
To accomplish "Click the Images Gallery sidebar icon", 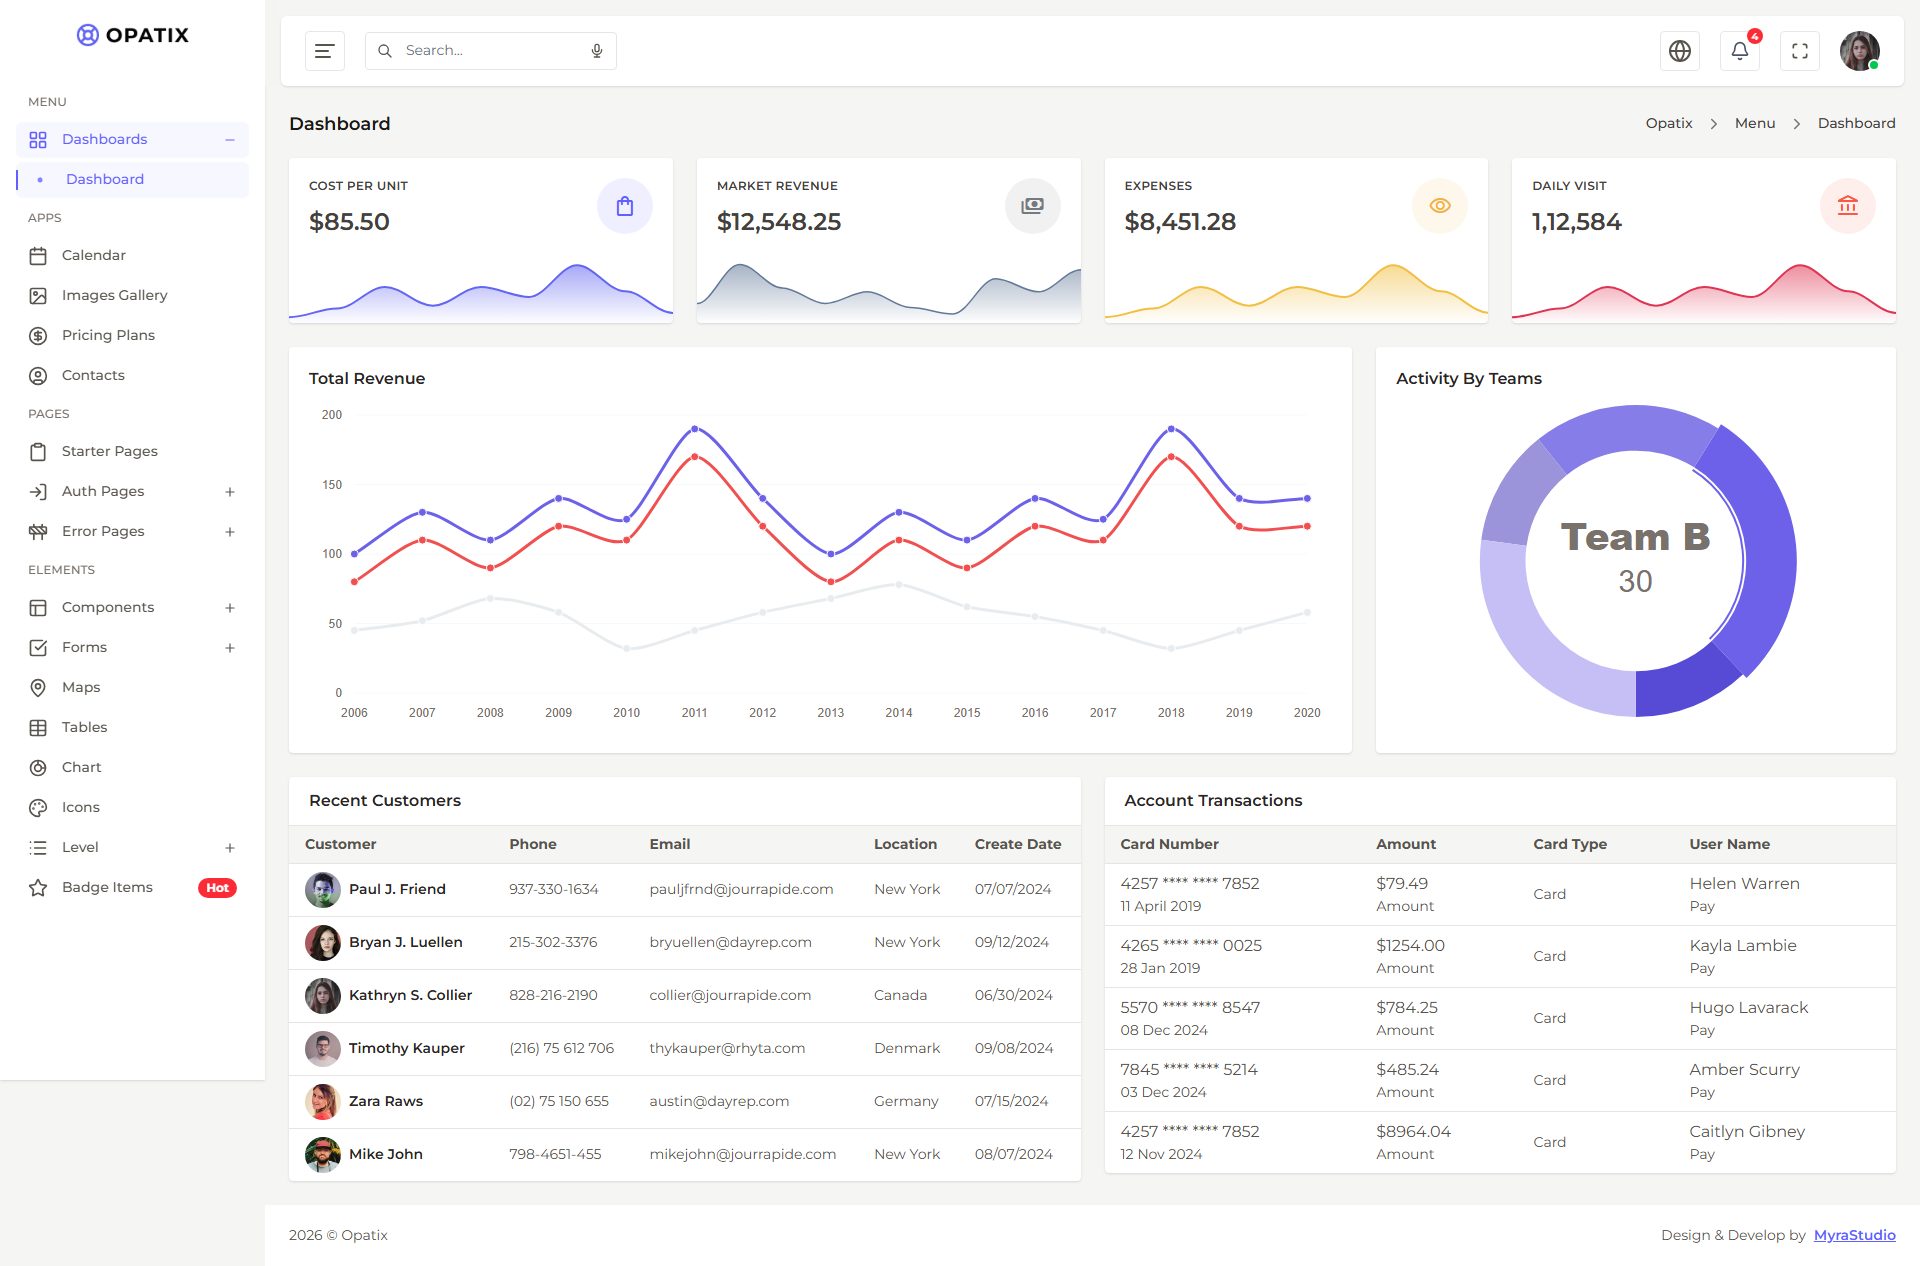I will [38, 296].
